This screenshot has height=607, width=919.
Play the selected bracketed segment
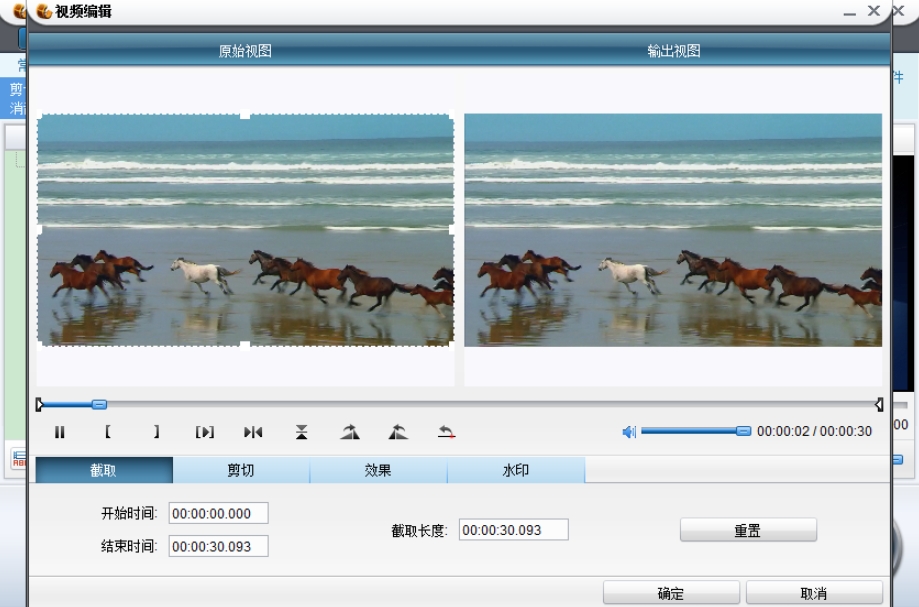pyautogui.click(x=204, y=432)
